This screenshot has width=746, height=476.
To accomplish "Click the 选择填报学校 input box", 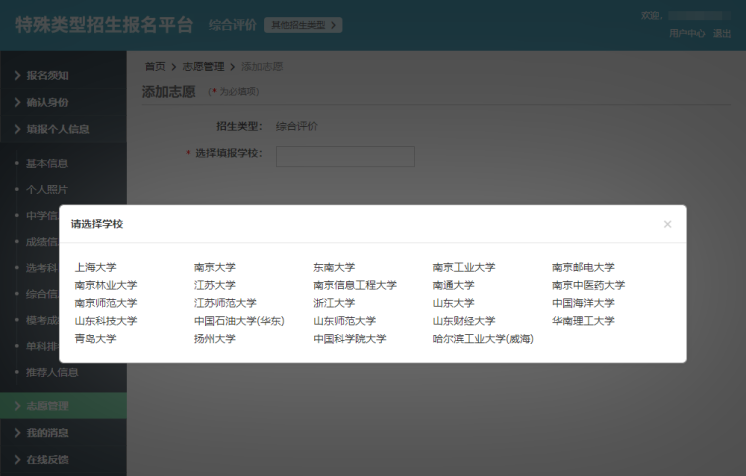I will pyautogui.click(x=345, y=156).
